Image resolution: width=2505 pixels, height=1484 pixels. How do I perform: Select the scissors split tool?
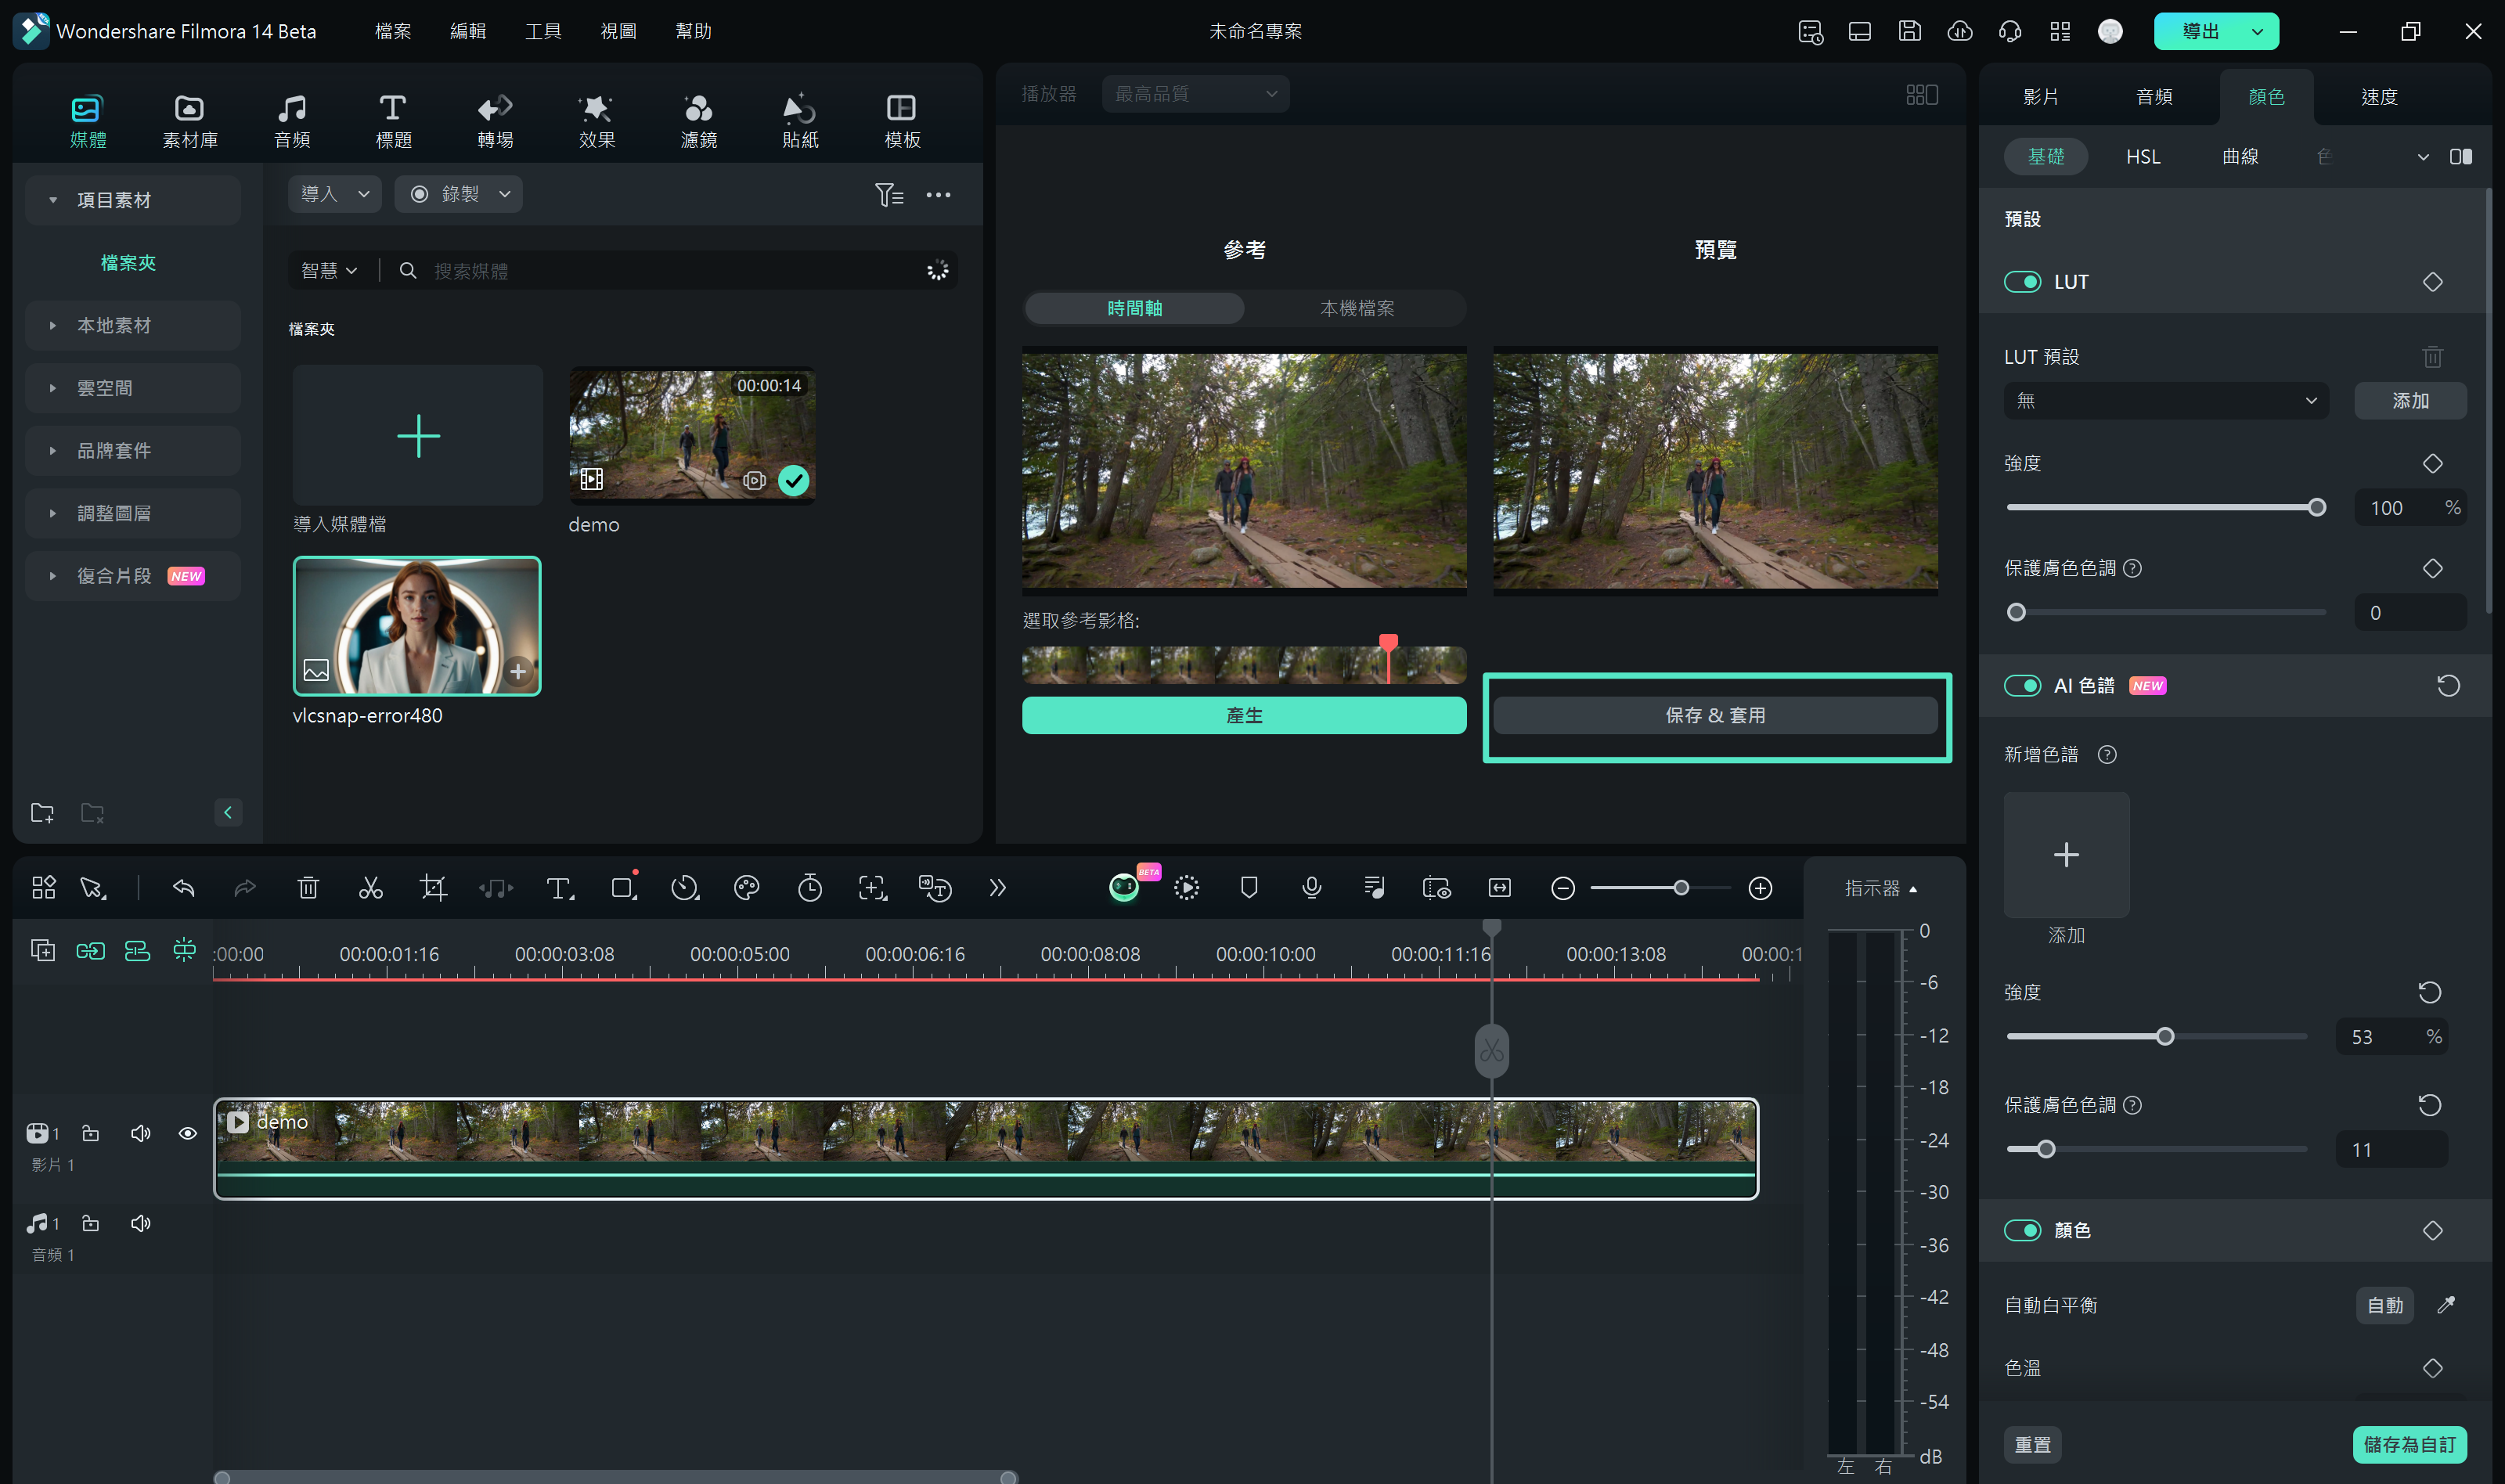pos(371,888)
